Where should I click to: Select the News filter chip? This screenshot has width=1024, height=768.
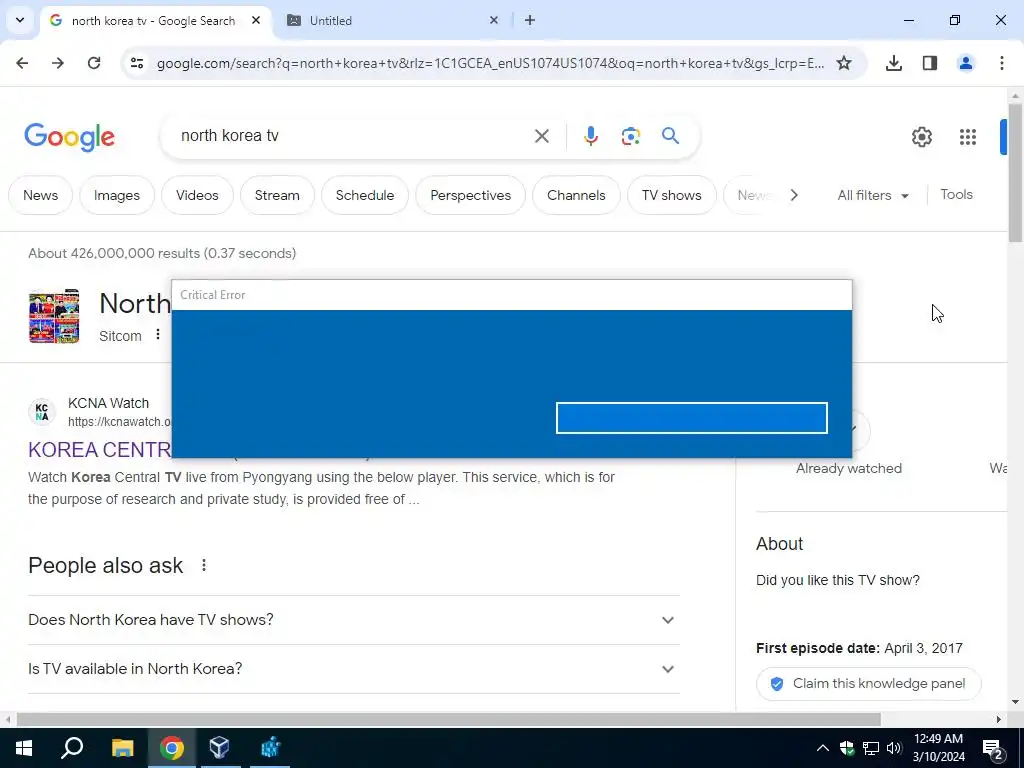pos(40,195)
